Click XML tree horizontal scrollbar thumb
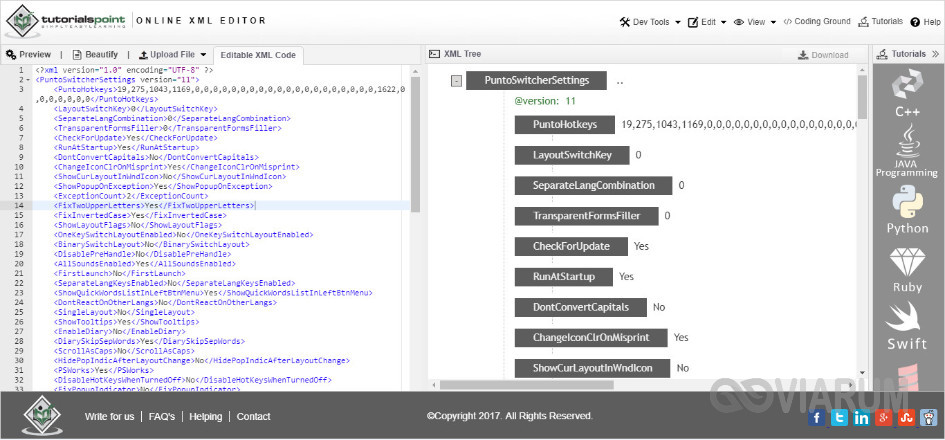 click(x=527, y=385)
